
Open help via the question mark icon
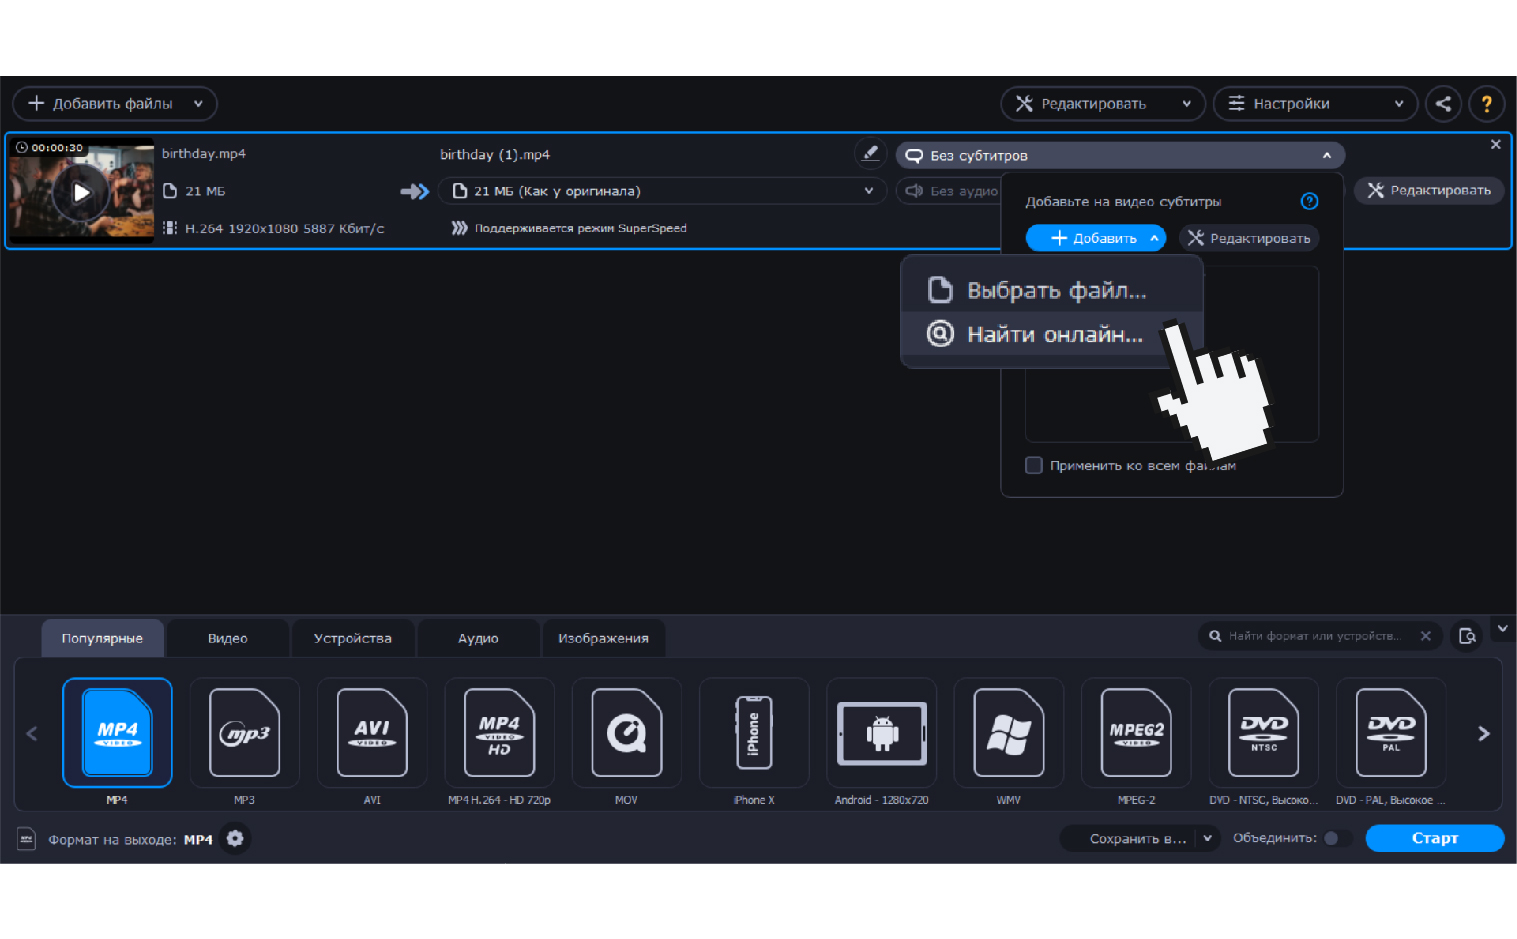[1486, 104]
